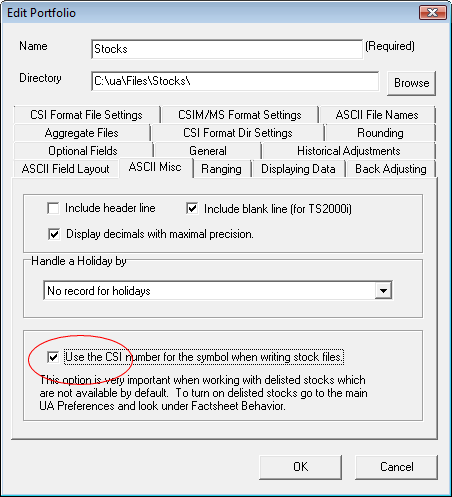
Task: Go to the Aggregate Files tab
Action: tap(82, 133)
